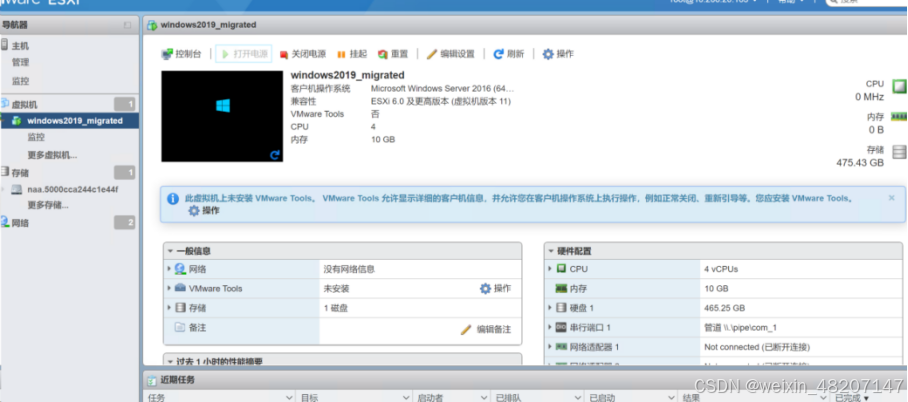Expand the VMware Tools row

coord(169,288)
